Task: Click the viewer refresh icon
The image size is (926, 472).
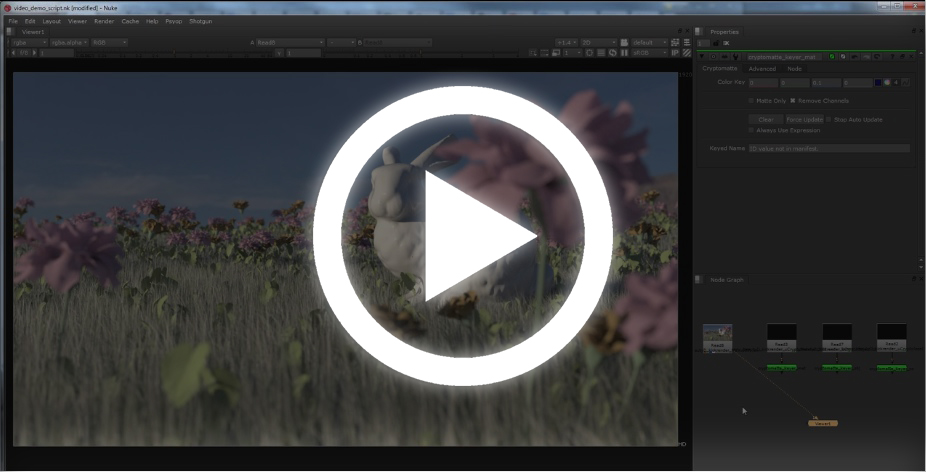Action: 612,53
